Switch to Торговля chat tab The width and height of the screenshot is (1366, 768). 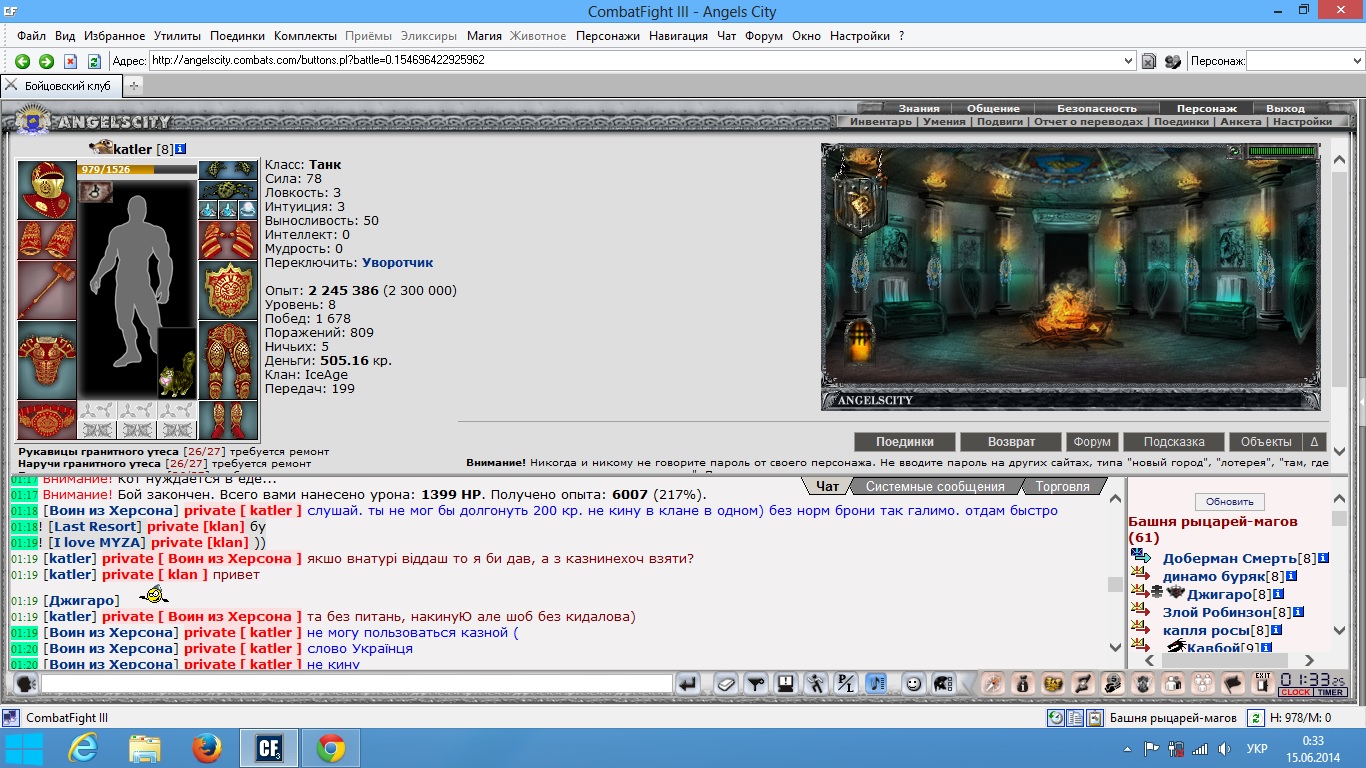click(1062, 487)
